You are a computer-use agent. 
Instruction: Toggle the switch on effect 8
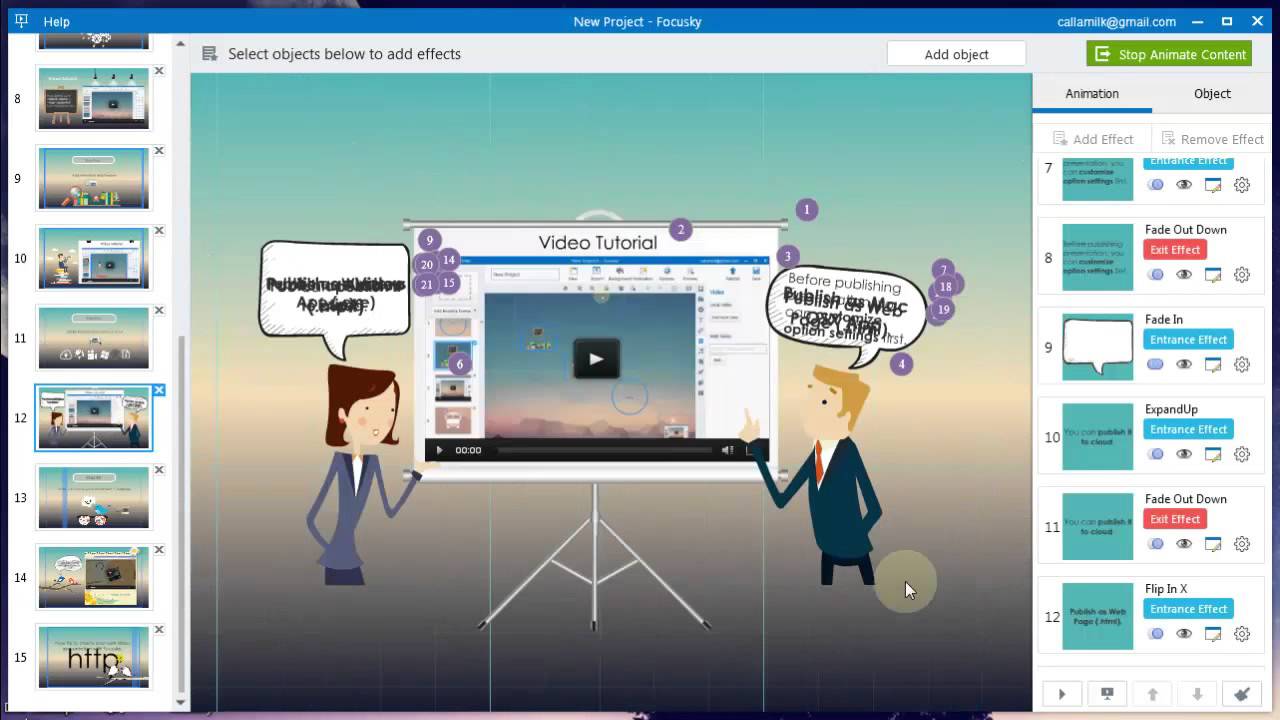tap(1155, 275)
